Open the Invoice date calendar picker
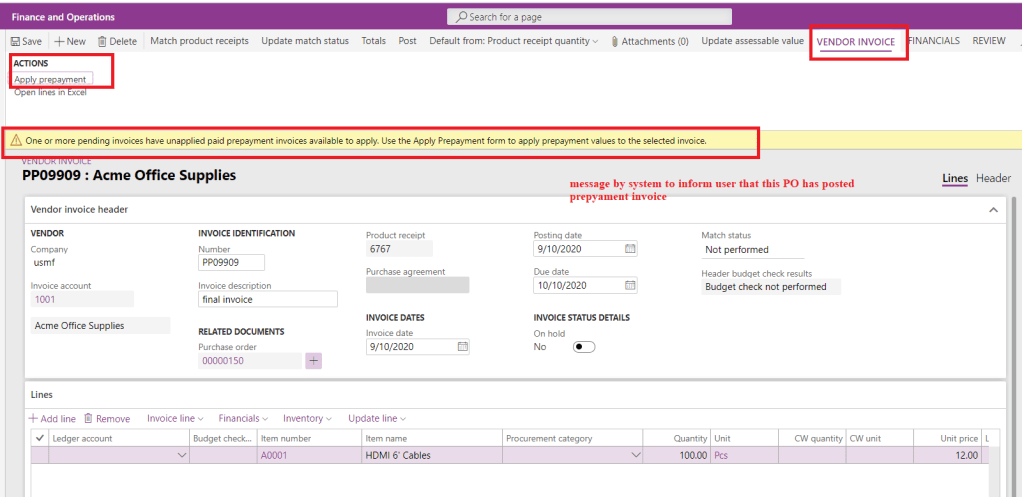Screen dimensions: 1022x497 (462, 347)
